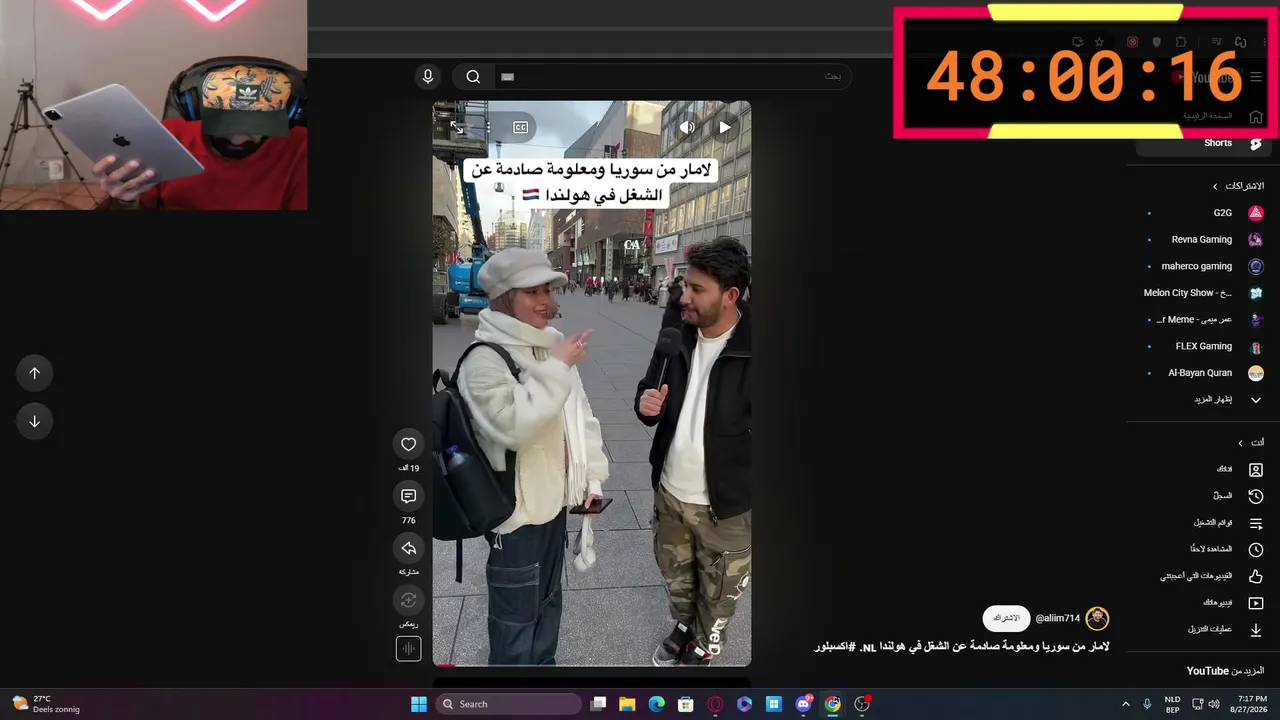Expand the أنت (You) section chevron
Image resolution: width=1280 pixels, height=720 pixels.
[1241, 443]
